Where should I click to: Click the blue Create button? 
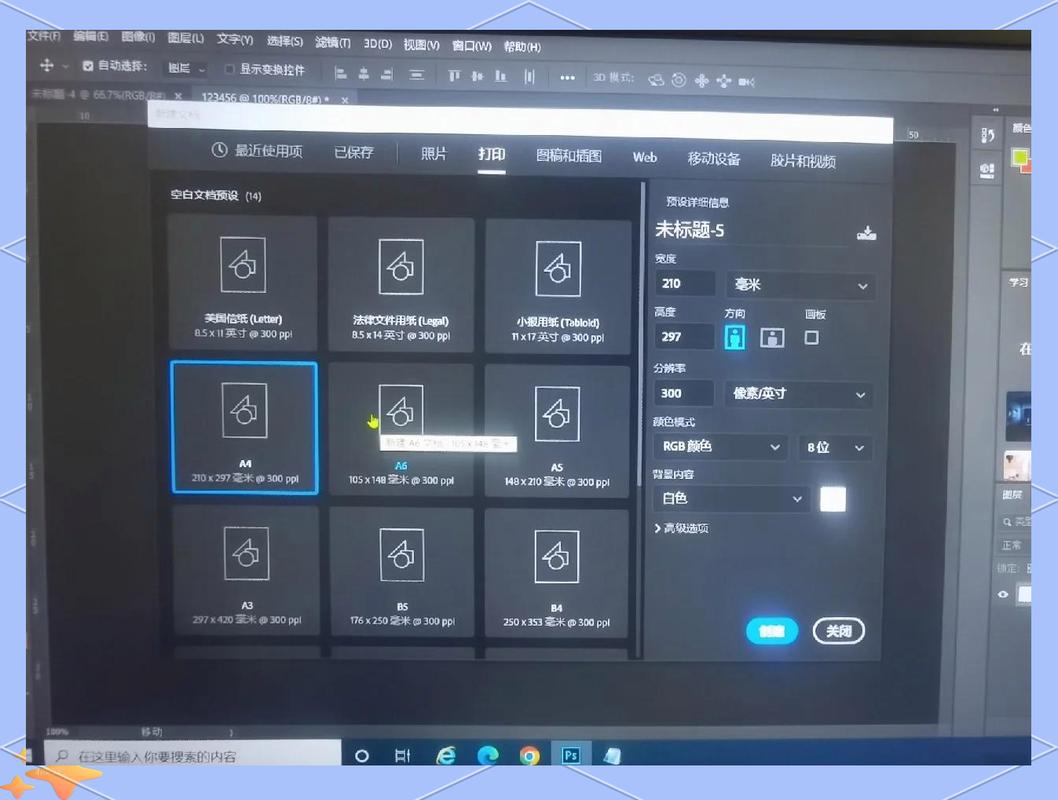772,631
